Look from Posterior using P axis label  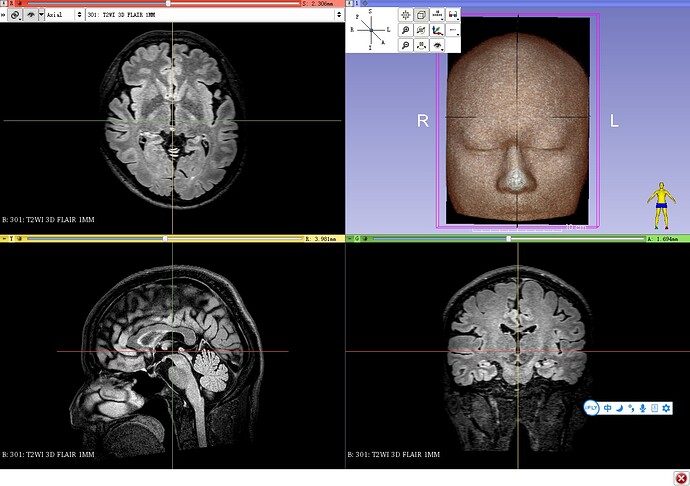click(357, 17)
